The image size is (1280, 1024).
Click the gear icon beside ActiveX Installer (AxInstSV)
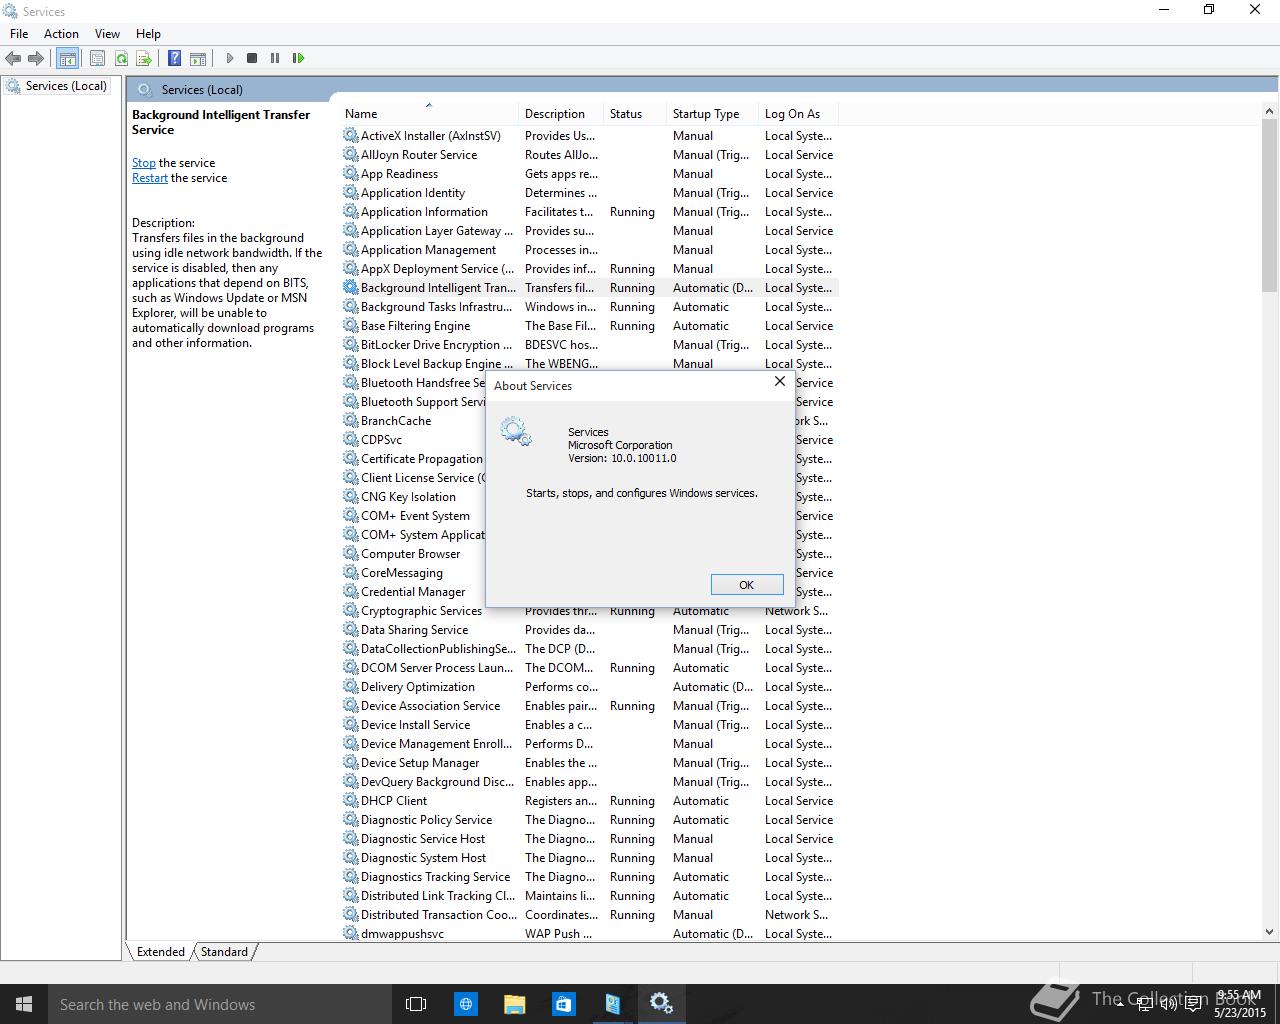pyautogui.click(x=350, y=135)
